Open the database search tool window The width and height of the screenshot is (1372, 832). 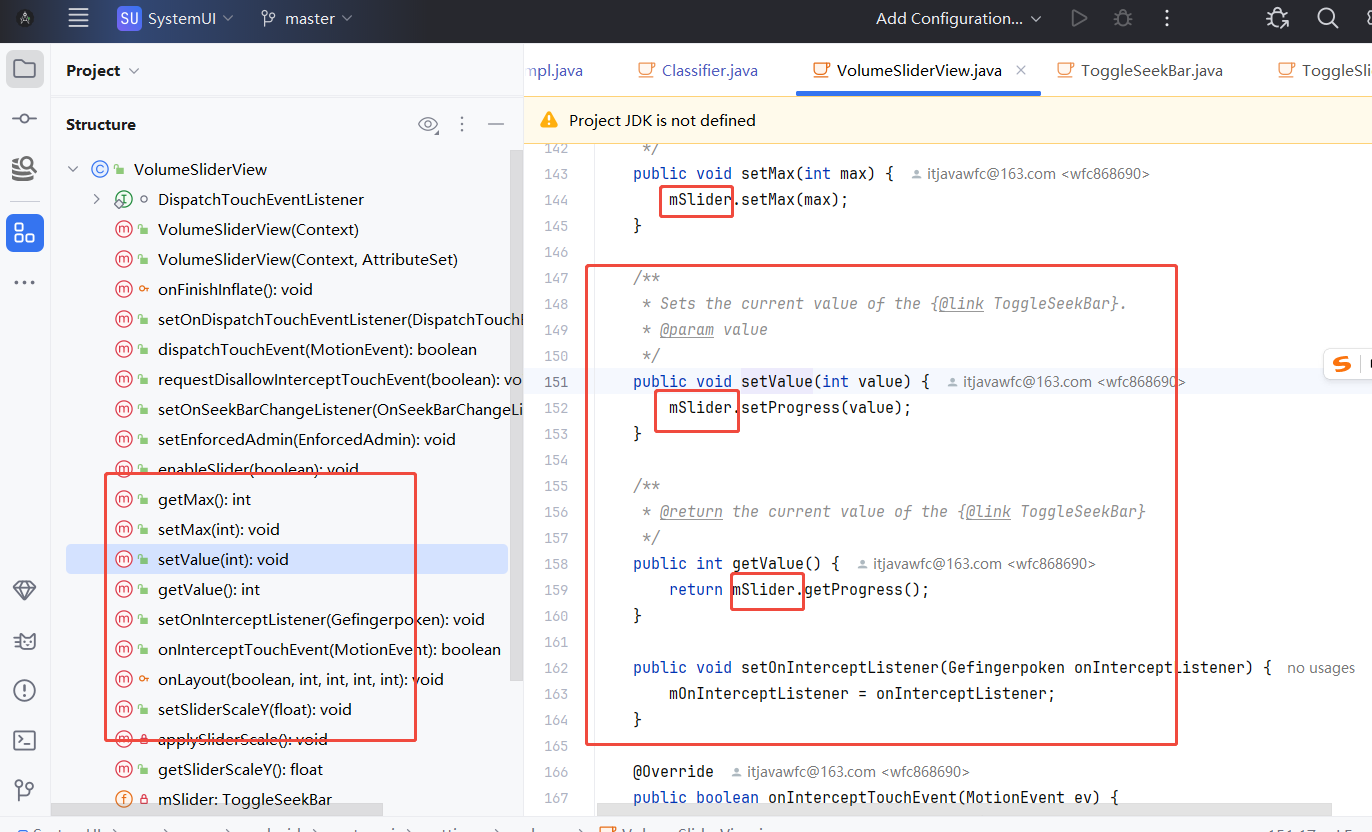25,168
